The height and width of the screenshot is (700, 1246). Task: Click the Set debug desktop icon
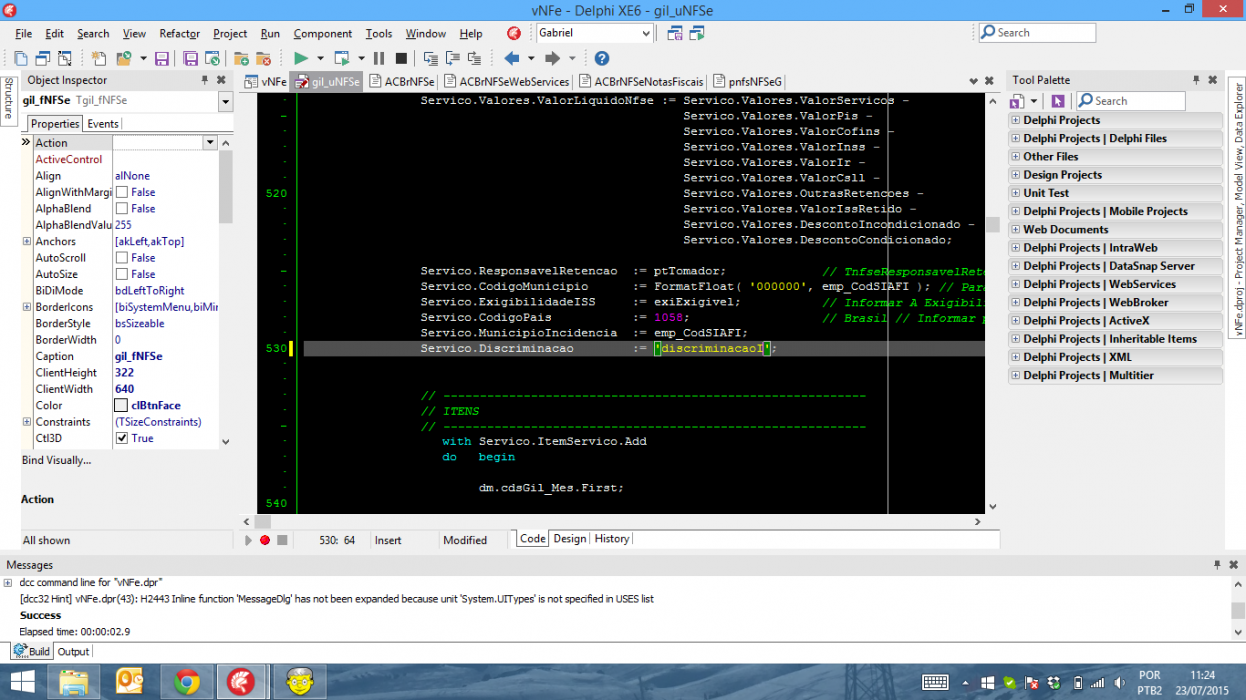point(697,33)
